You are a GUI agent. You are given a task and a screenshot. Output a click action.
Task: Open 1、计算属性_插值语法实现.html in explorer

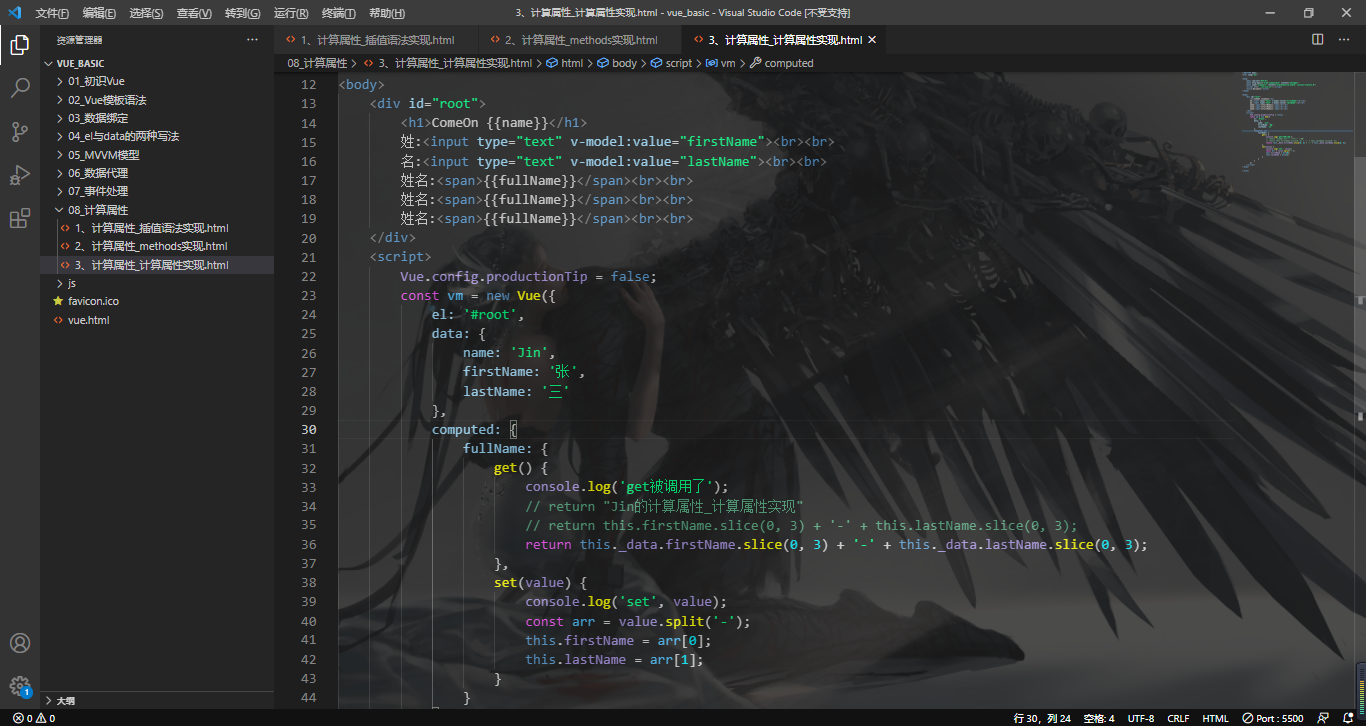pyautogui.click(x=157, y=228)
